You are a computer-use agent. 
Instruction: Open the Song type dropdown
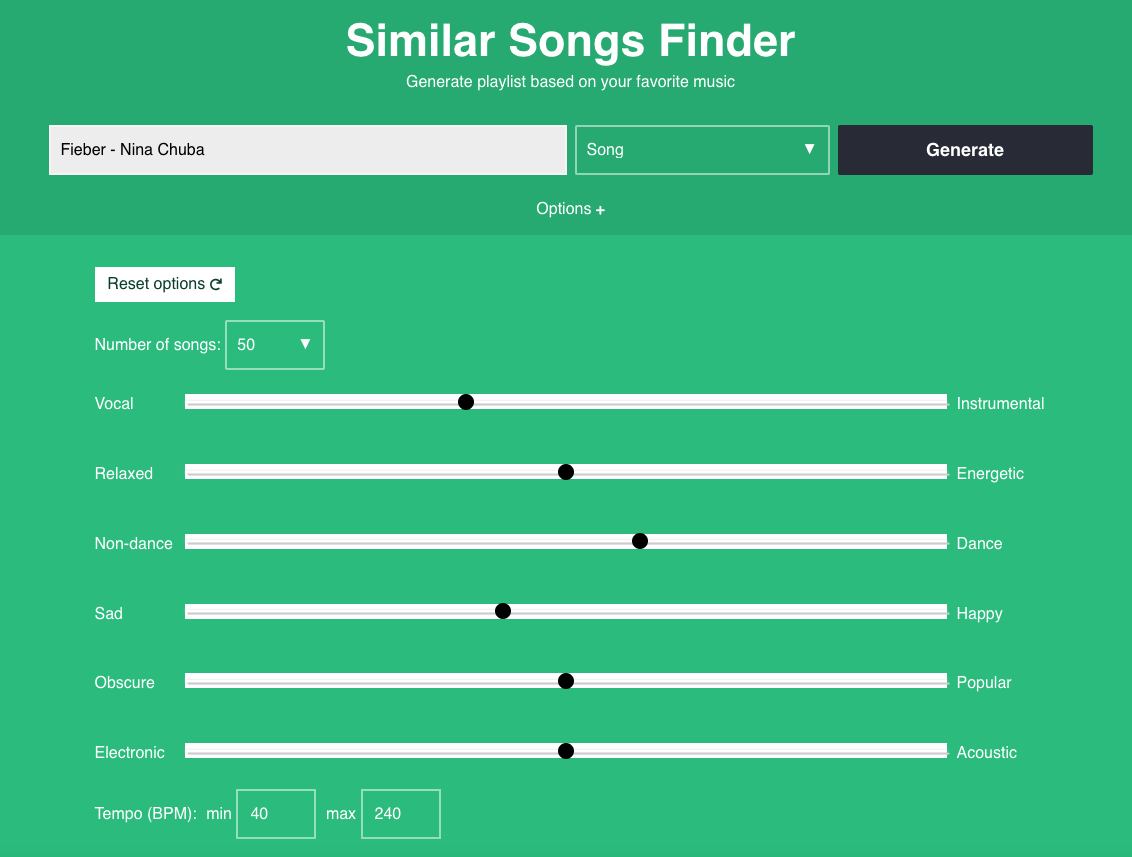pos(702,149)
